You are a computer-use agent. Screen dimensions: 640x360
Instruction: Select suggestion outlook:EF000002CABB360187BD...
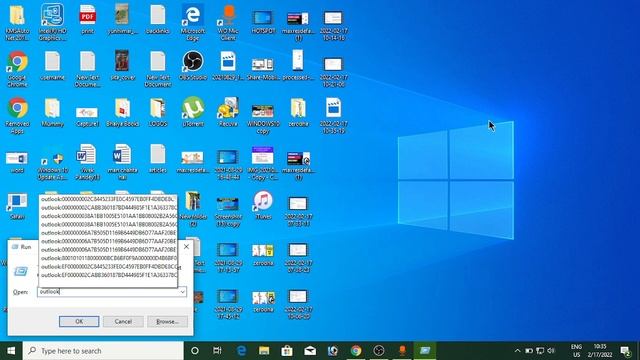[x=108, y=275]
